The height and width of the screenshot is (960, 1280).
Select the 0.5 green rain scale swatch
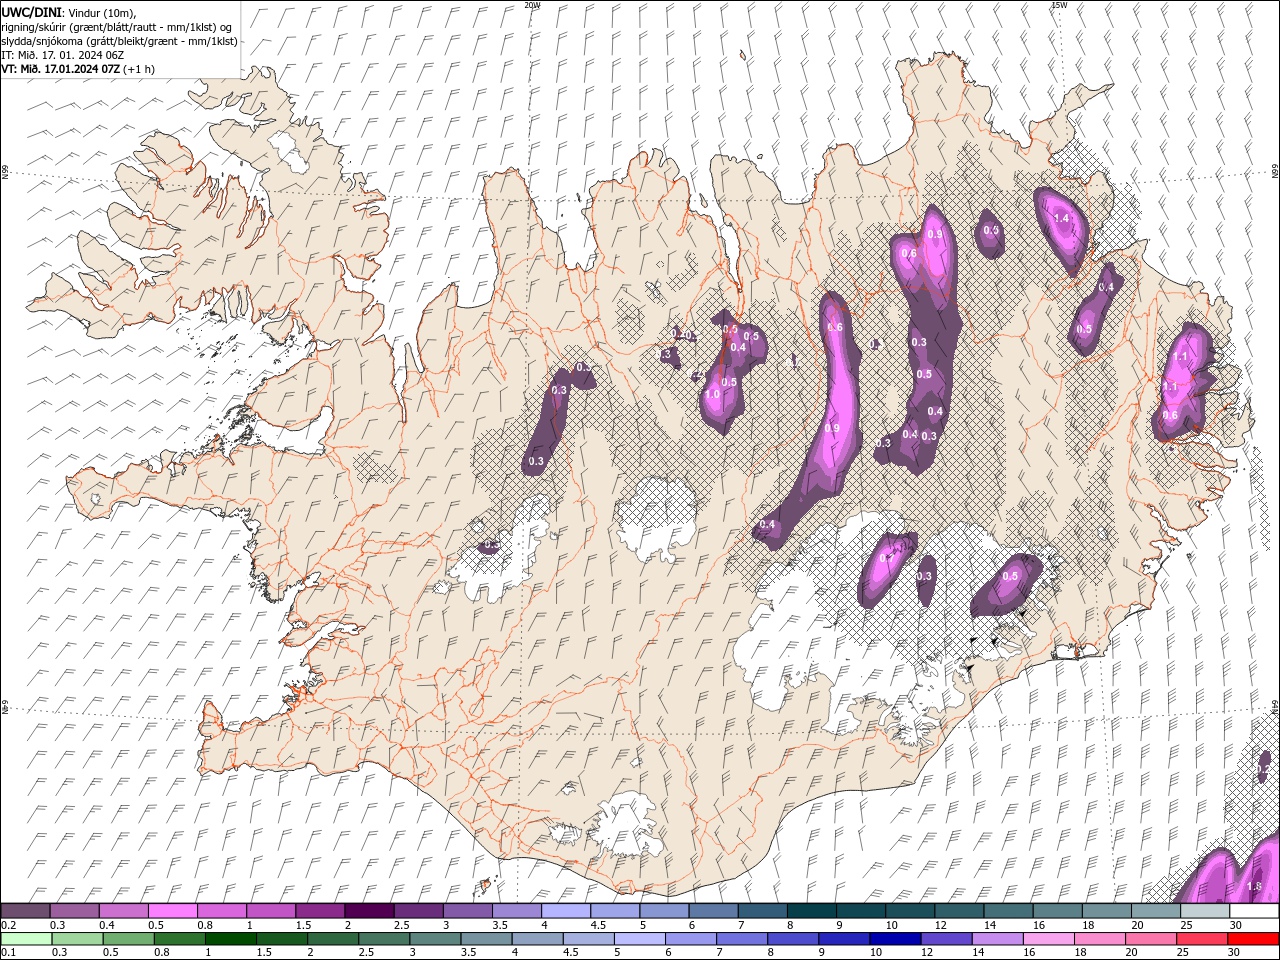(x=128, y=939)
